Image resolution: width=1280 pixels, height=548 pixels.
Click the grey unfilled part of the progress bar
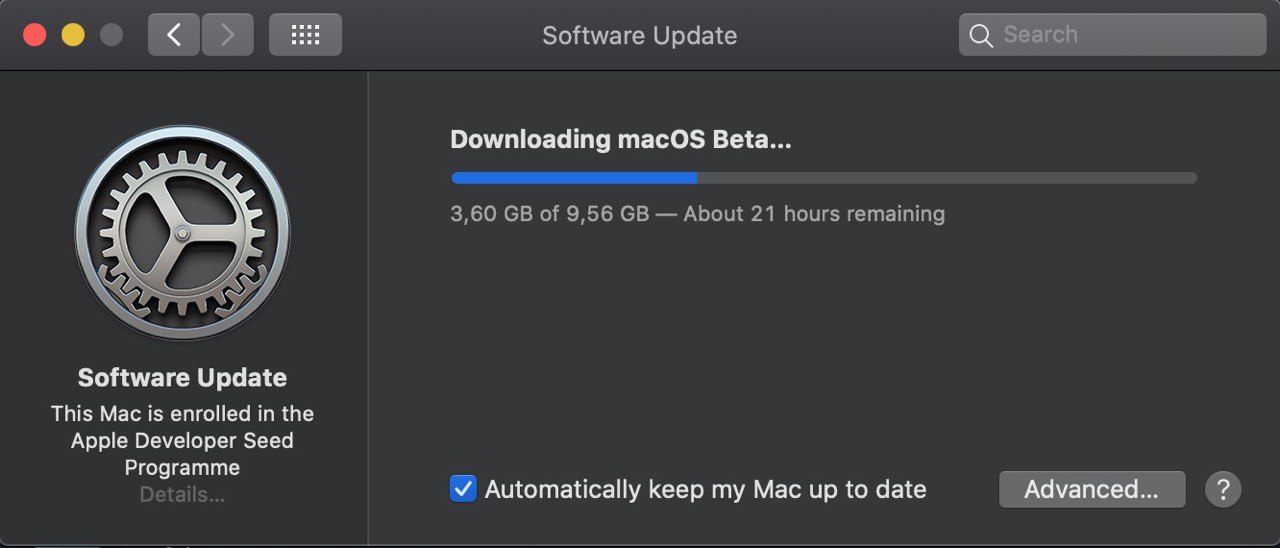point(946,178)
